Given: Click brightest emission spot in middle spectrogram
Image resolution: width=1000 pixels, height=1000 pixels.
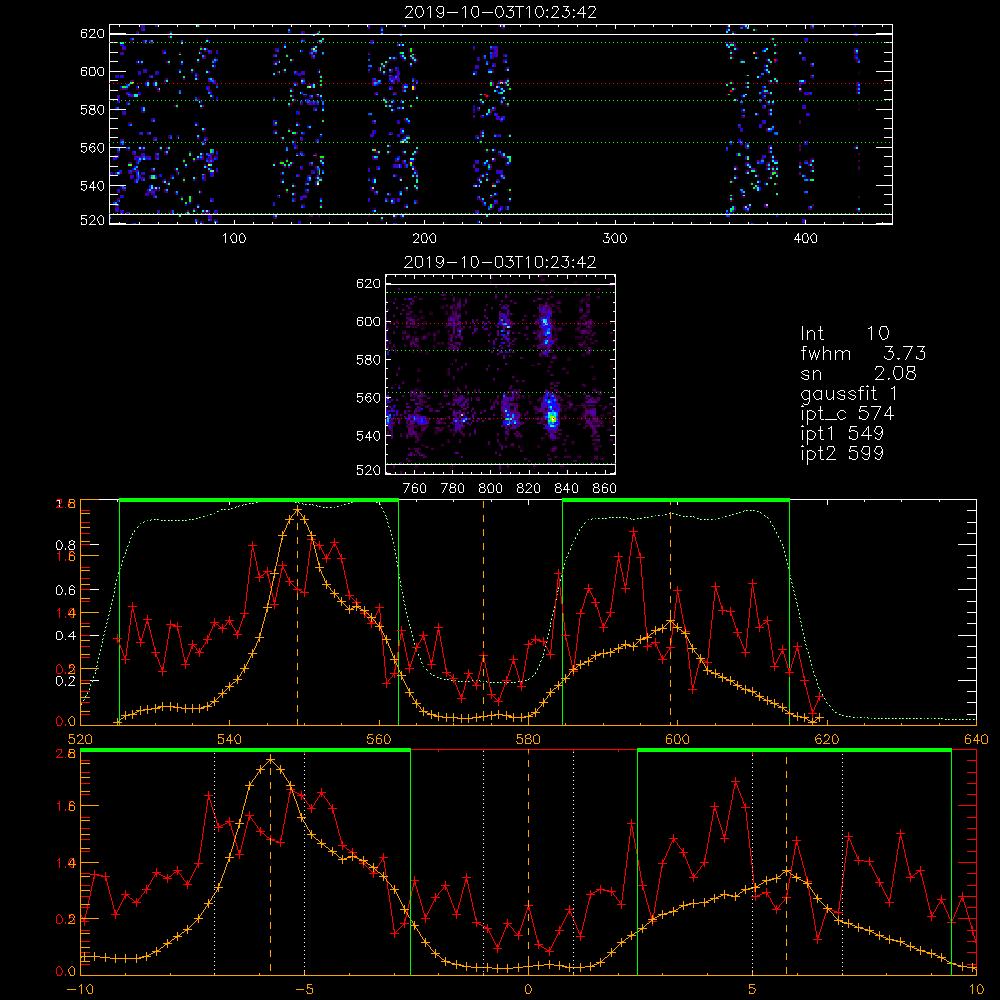Looking at the screenshot, I should 552,418.
